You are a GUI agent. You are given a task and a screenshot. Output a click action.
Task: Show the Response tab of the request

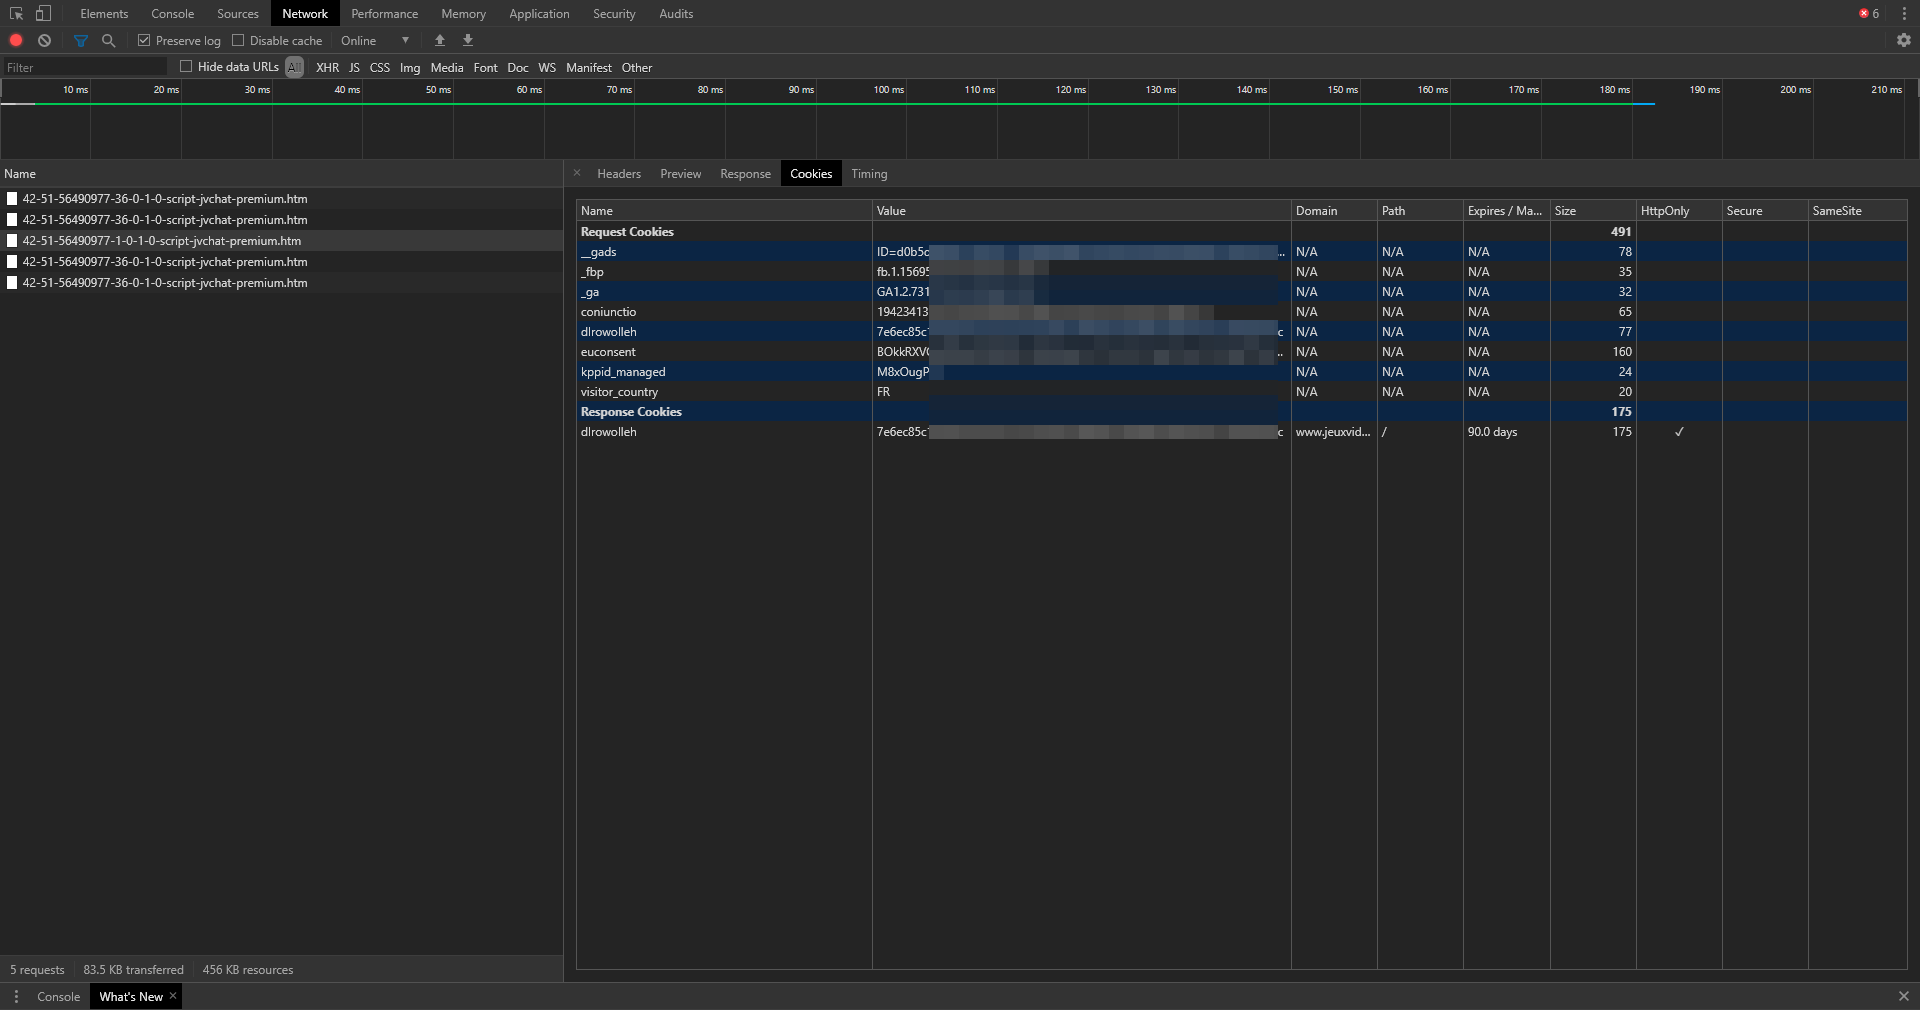(x=746, y=174)
